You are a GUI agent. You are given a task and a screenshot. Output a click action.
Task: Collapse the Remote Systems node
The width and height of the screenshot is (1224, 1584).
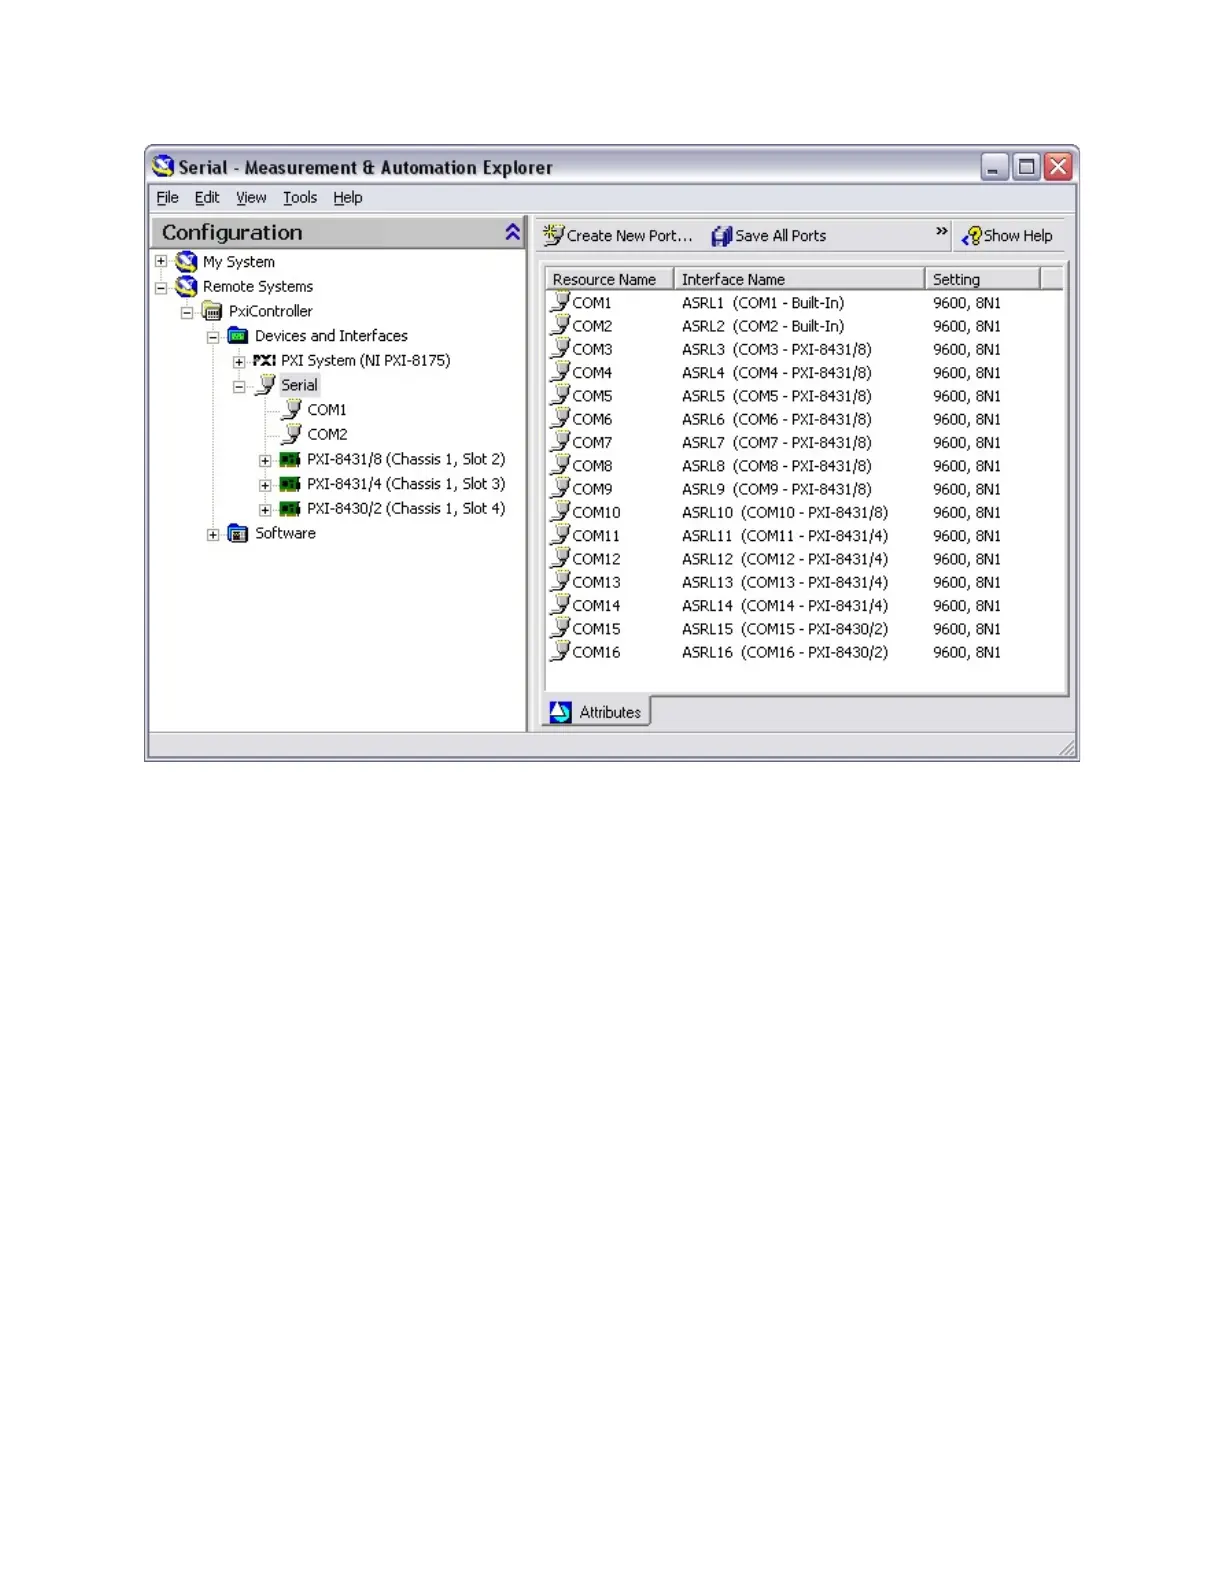click(x=161, y=287)
